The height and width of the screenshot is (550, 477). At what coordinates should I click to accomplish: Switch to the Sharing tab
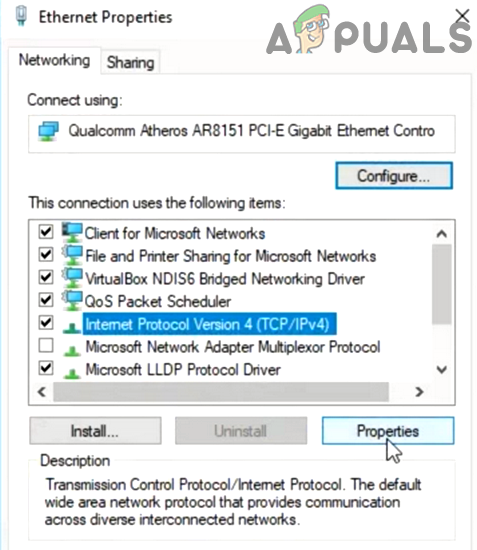click(x=130, y=63)
